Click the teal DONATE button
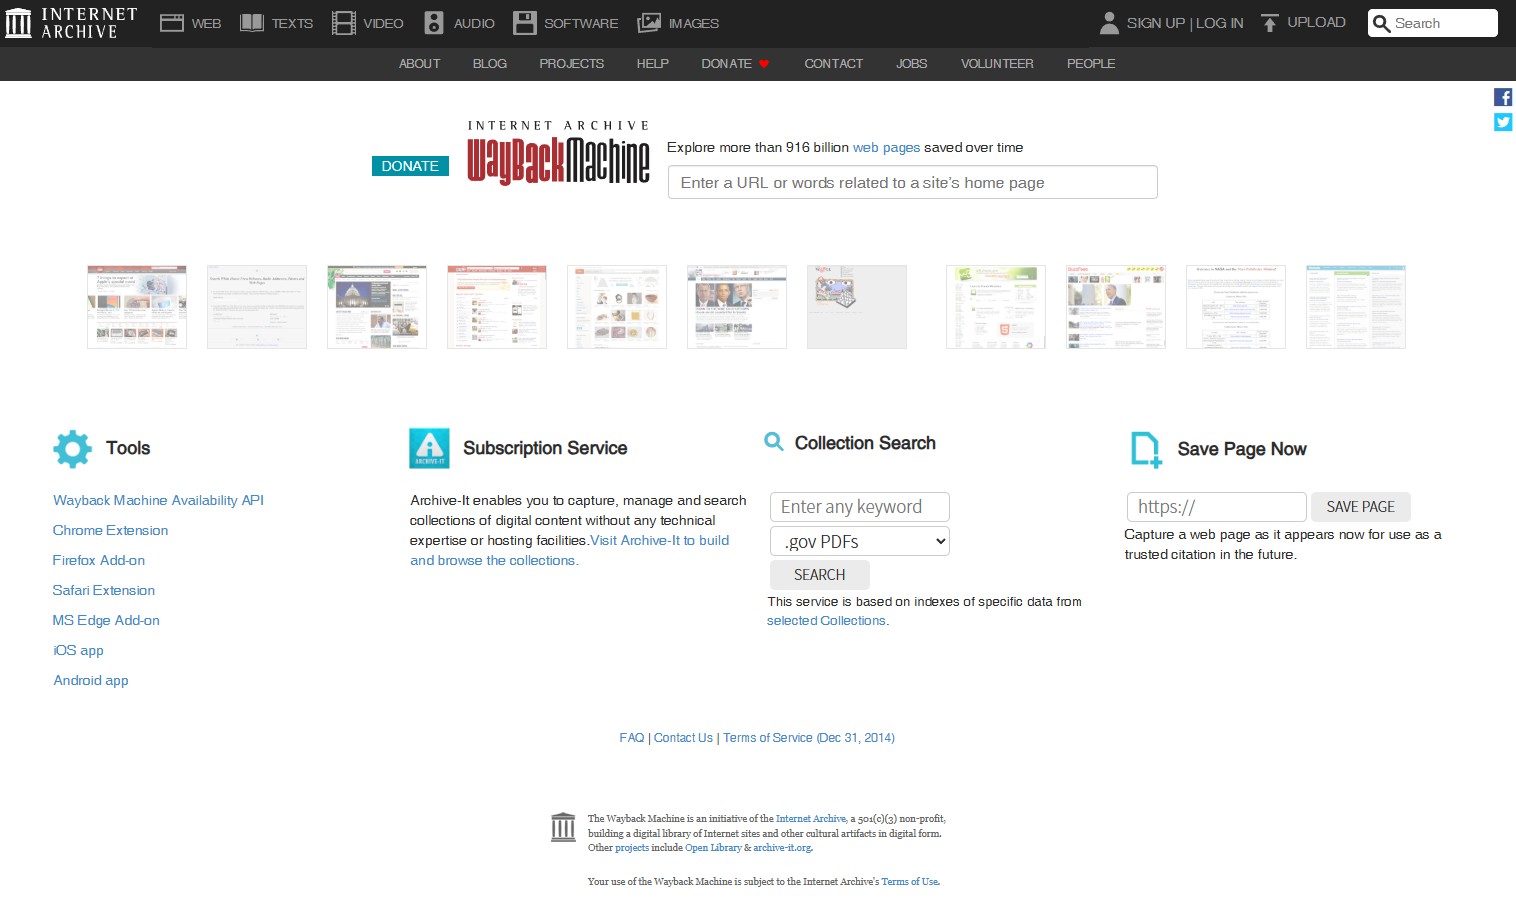The width and height of the screenshot is (1516, 911). tap(410, 166)
